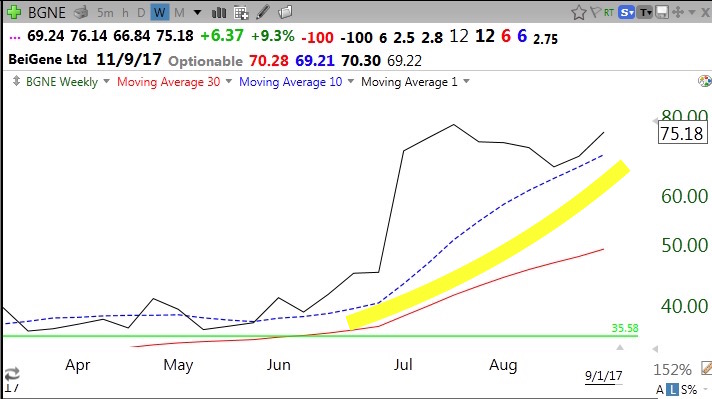The height and width of the screenshot is (399, 712).
Task: Add BGNE to favorites with star icon
Action: tap(579, 12)
